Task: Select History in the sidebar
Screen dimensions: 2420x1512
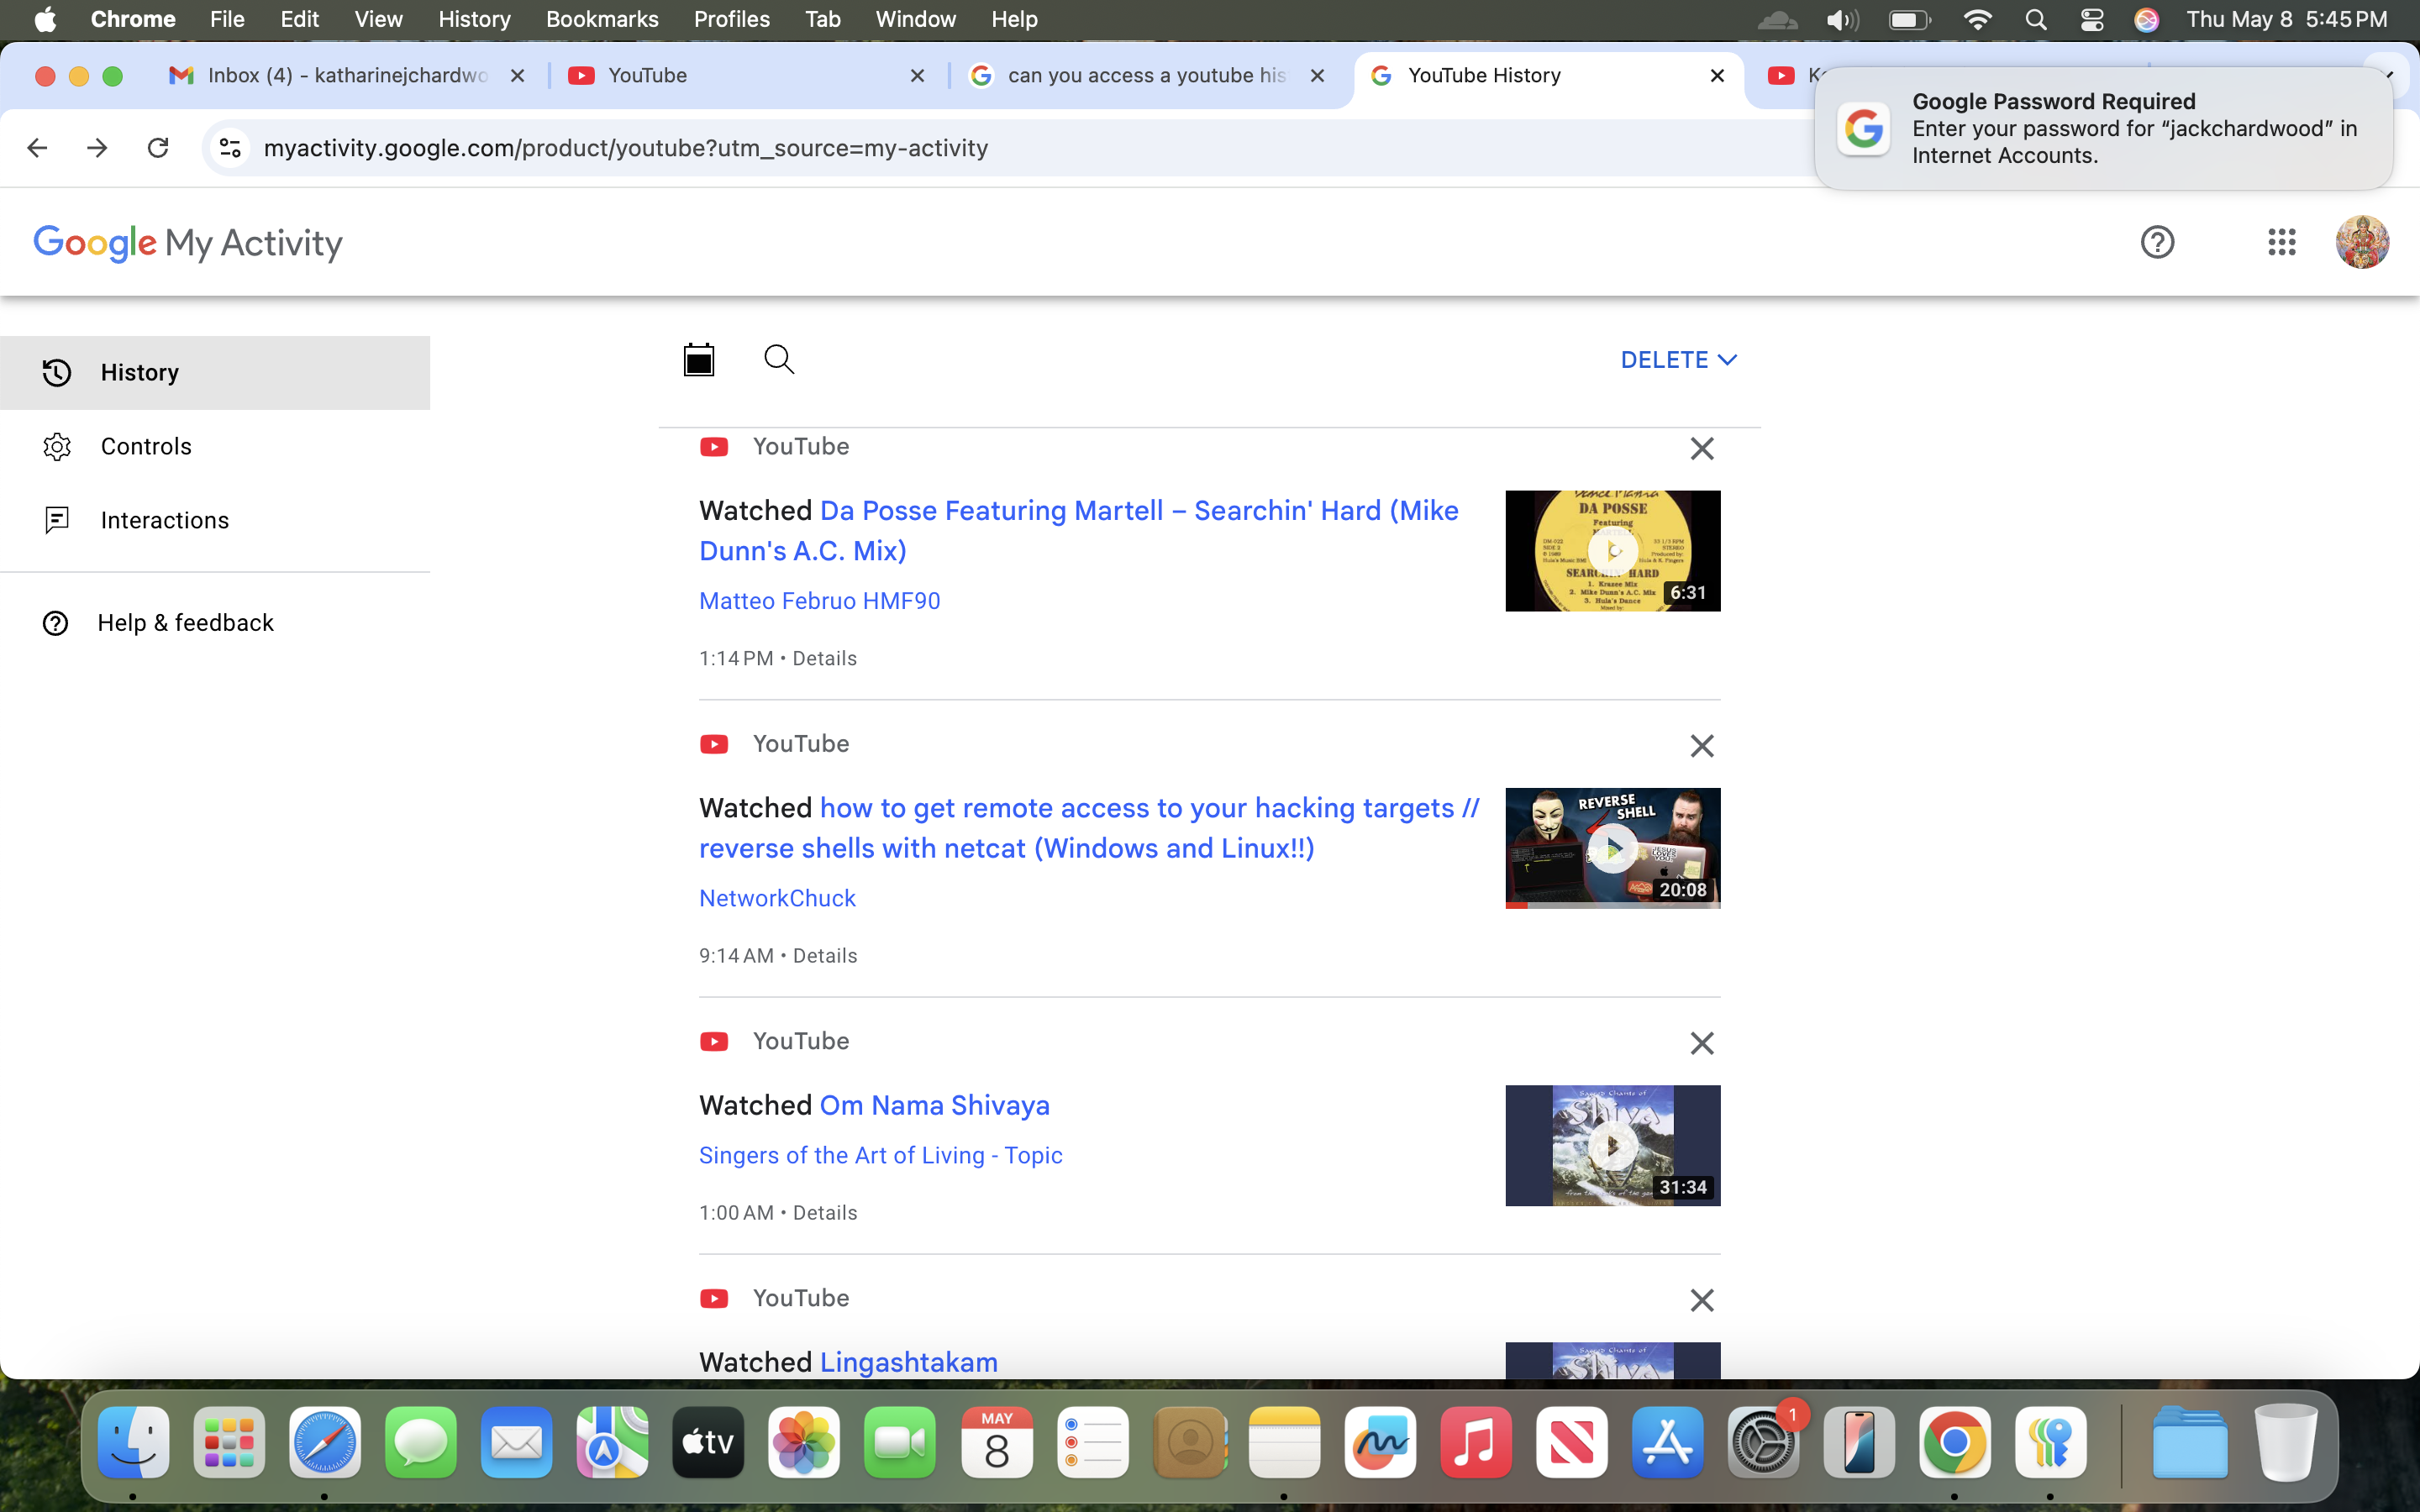Action: pyautogui.click(x=215, y=373)
